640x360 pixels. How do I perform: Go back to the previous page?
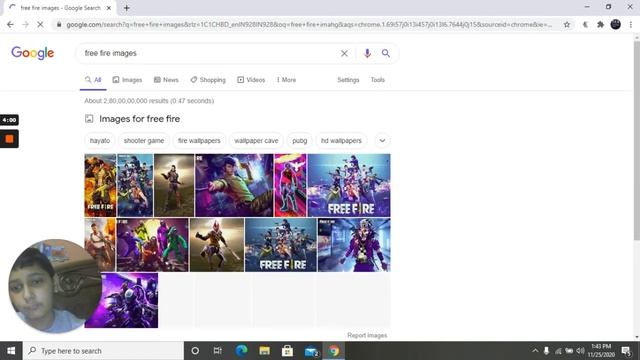(10, 24)
